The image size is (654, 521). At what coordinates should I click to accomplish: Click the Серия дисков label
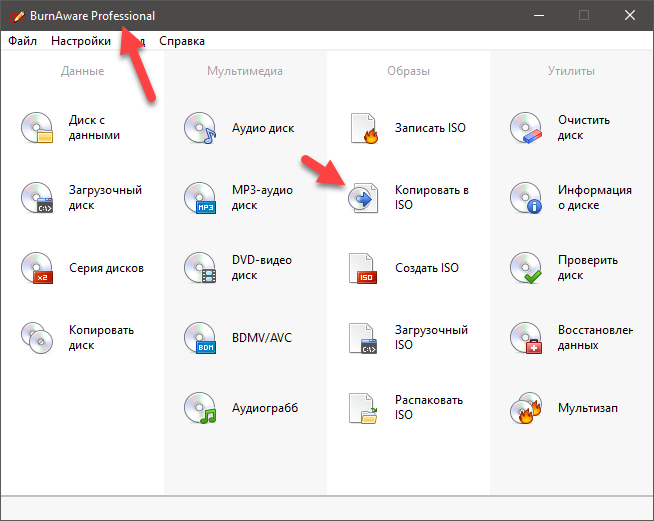pyautogui.click(x=106, y=268)
